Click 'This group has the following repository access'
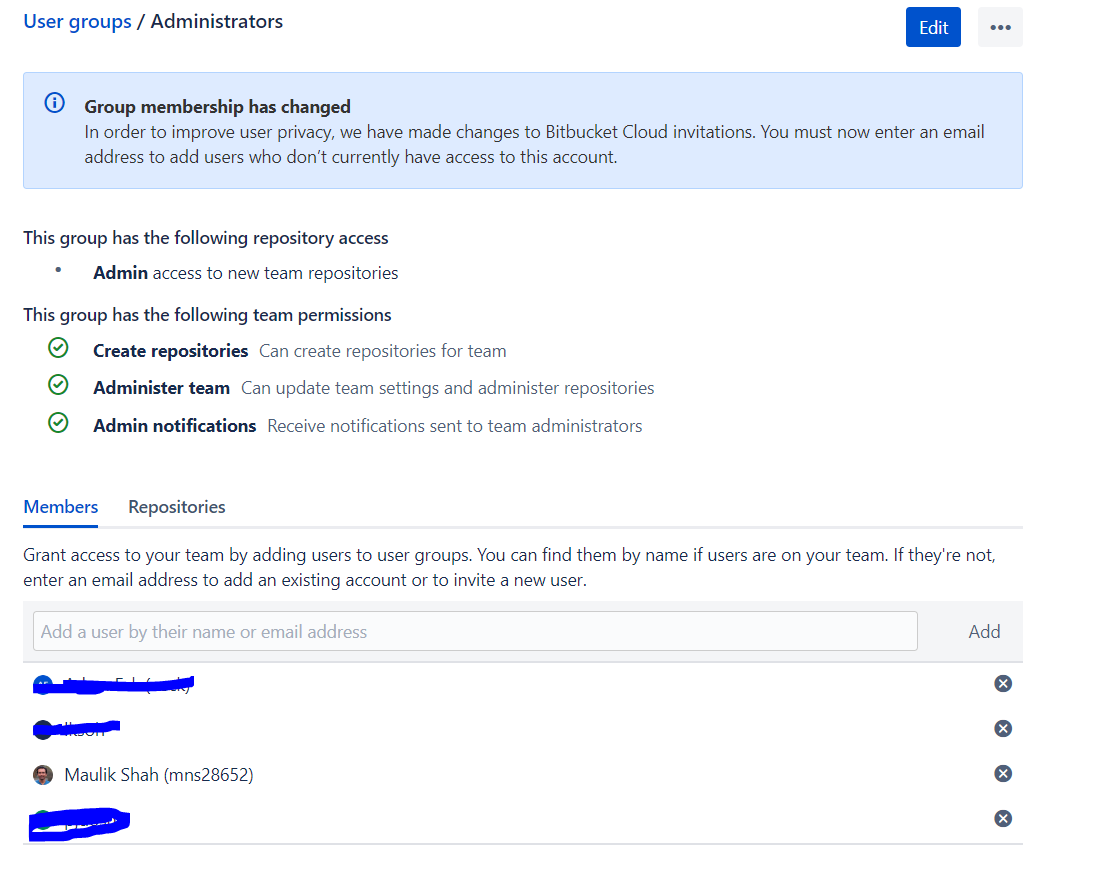1107x876 pixels. pos(205,238)
